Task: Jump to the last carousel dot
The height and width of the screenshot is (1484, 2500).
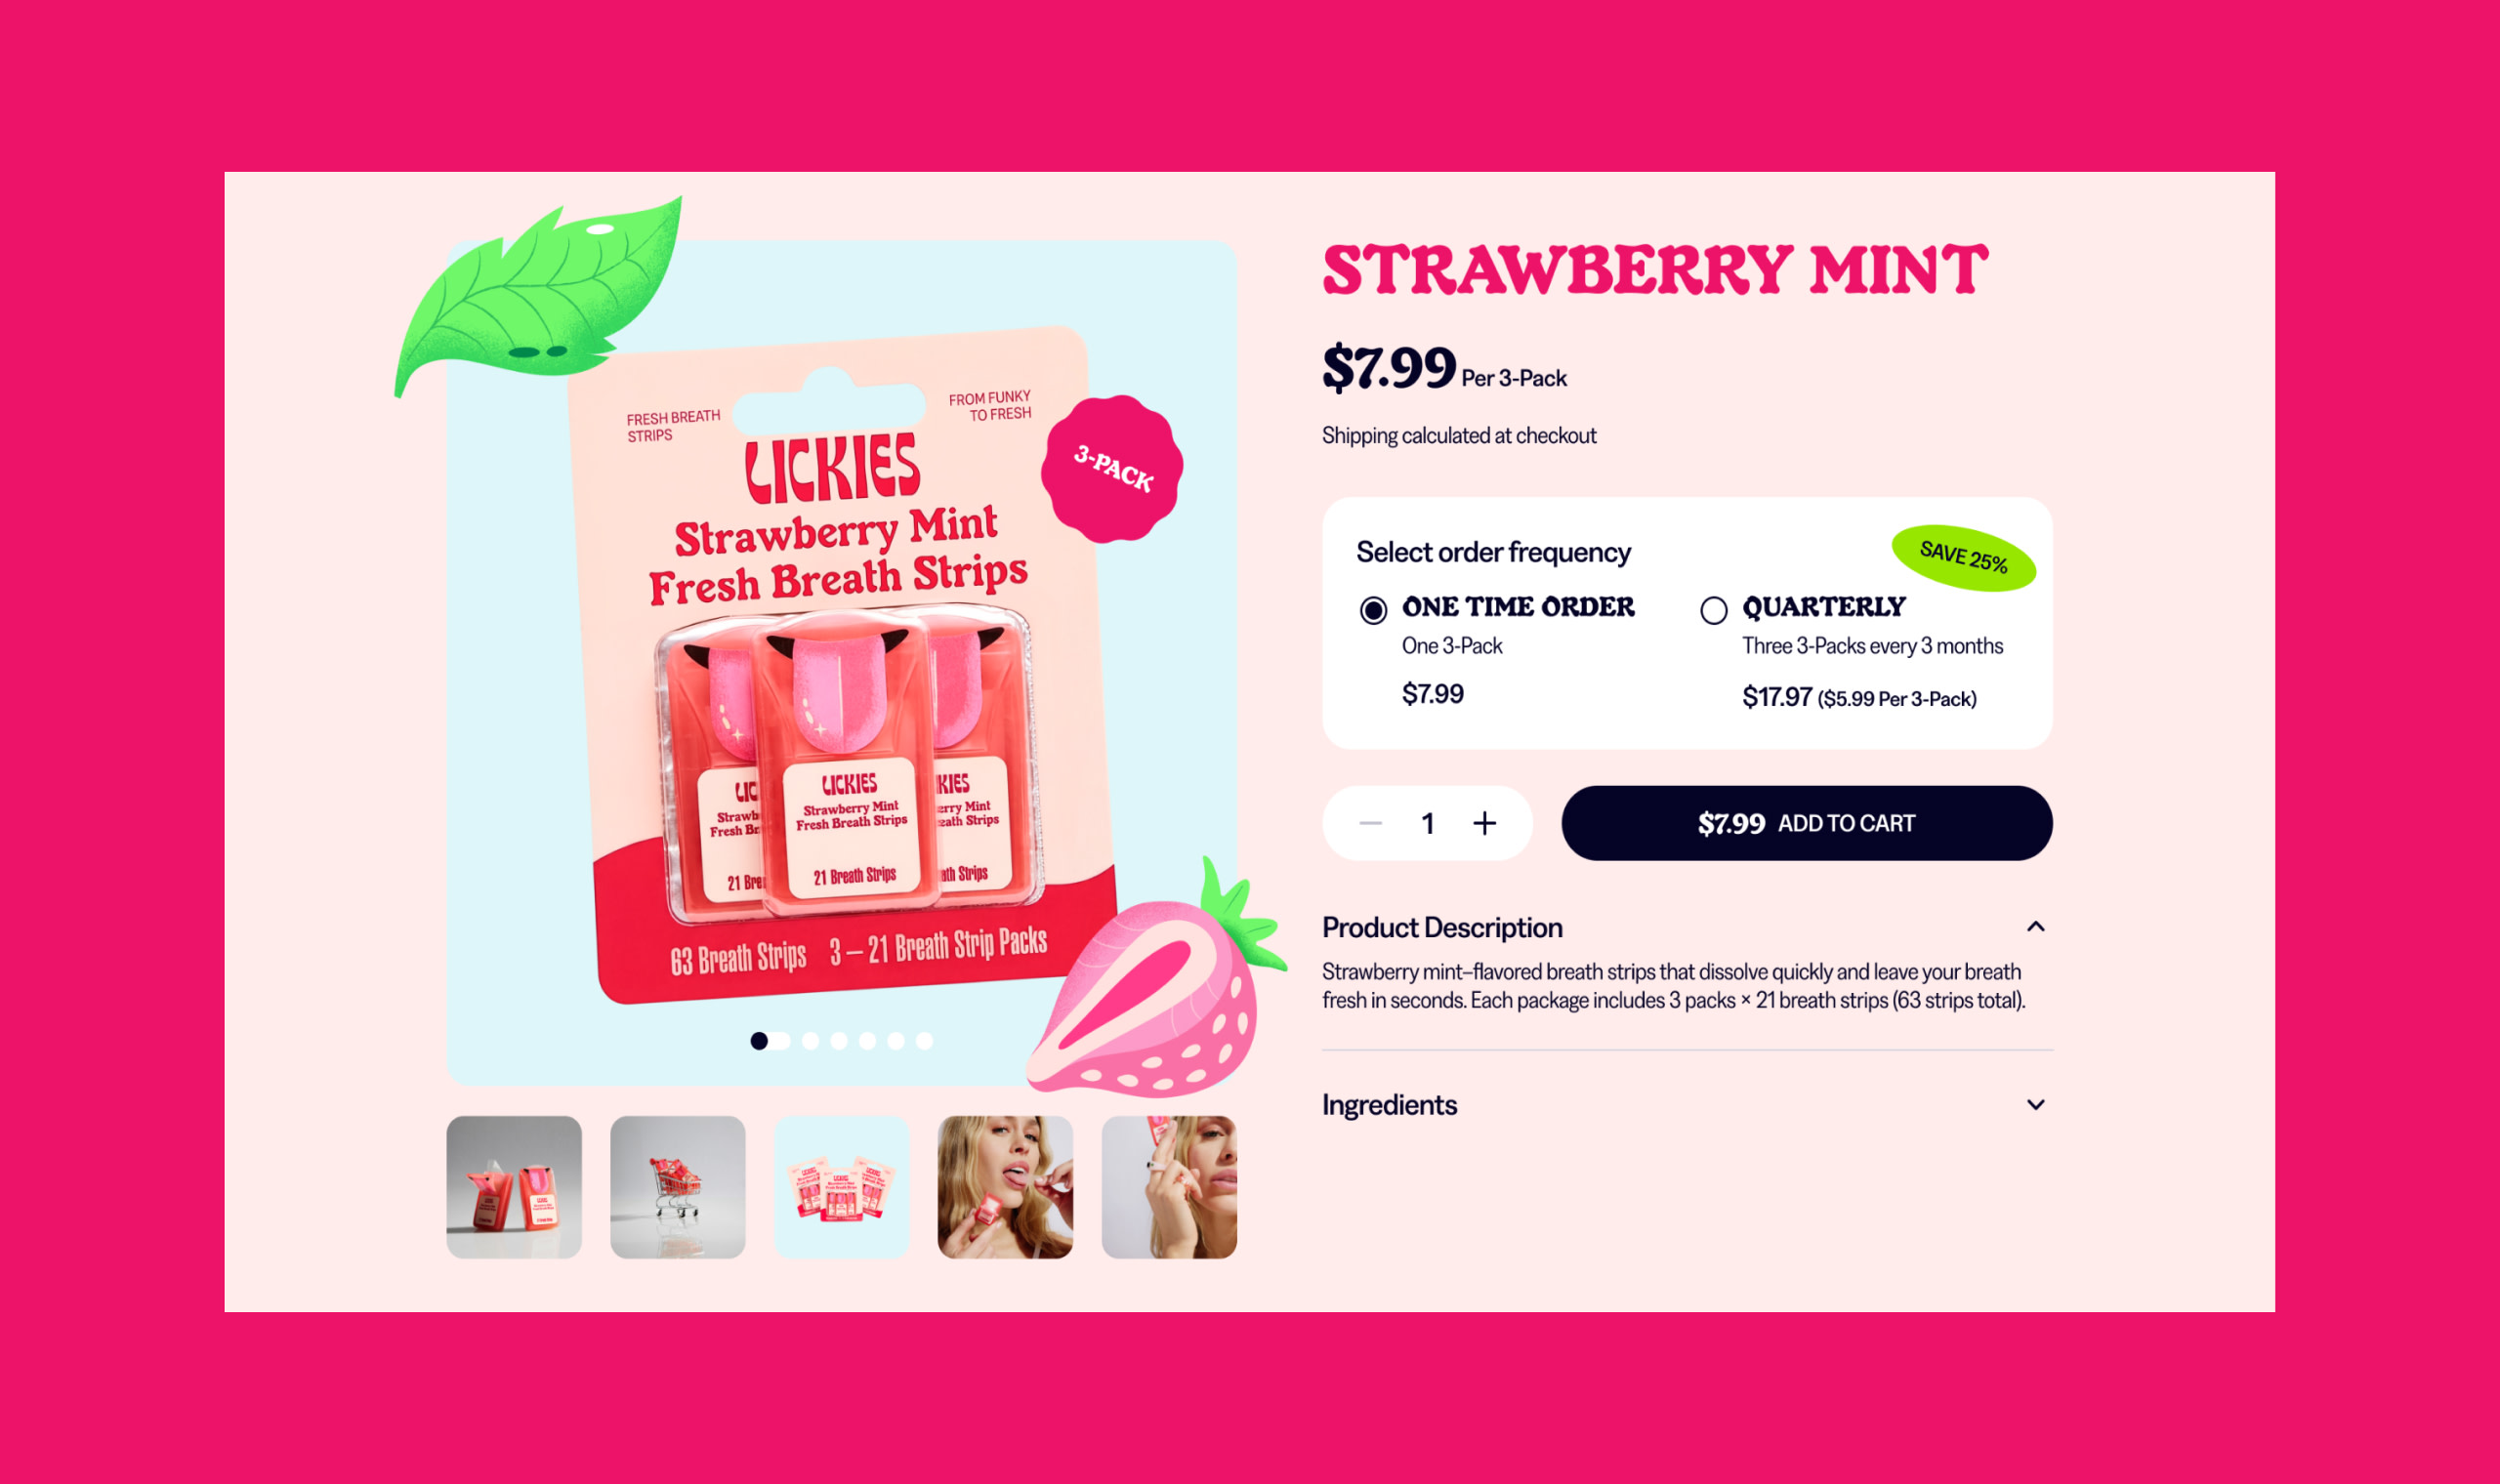Action: coord(924,1041)
